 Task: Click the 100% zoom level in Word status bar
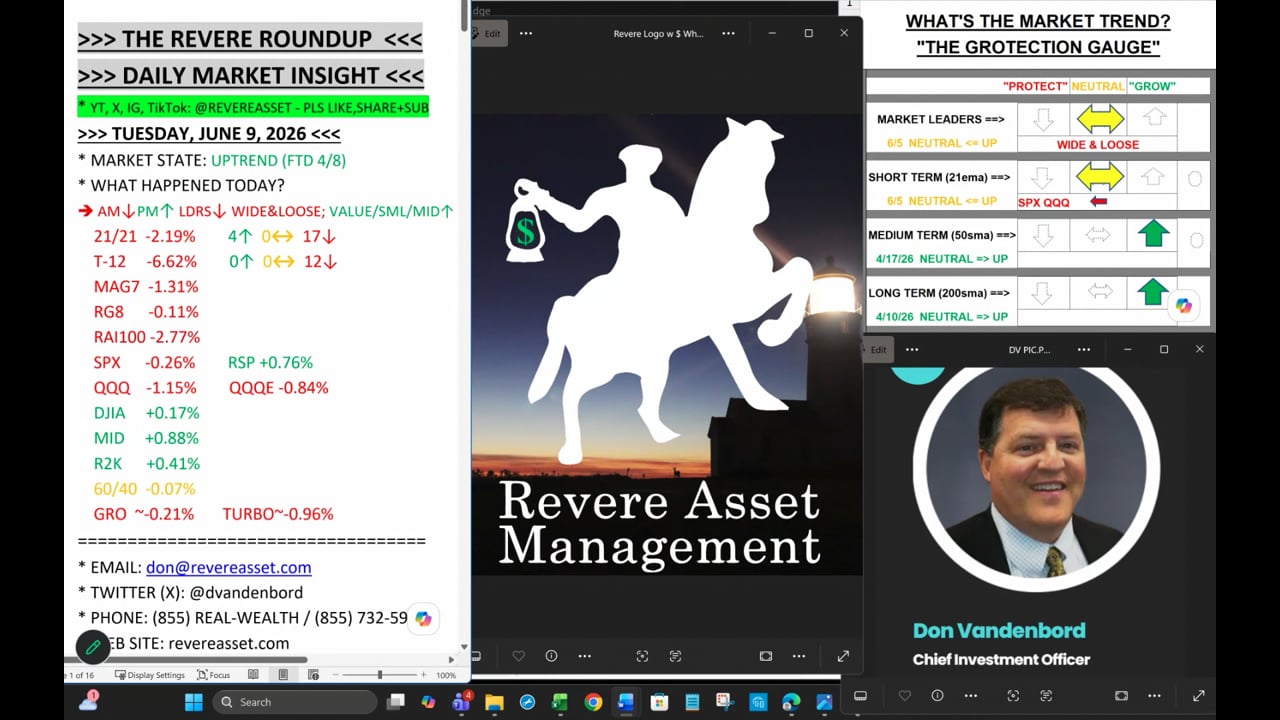(446, 675)
